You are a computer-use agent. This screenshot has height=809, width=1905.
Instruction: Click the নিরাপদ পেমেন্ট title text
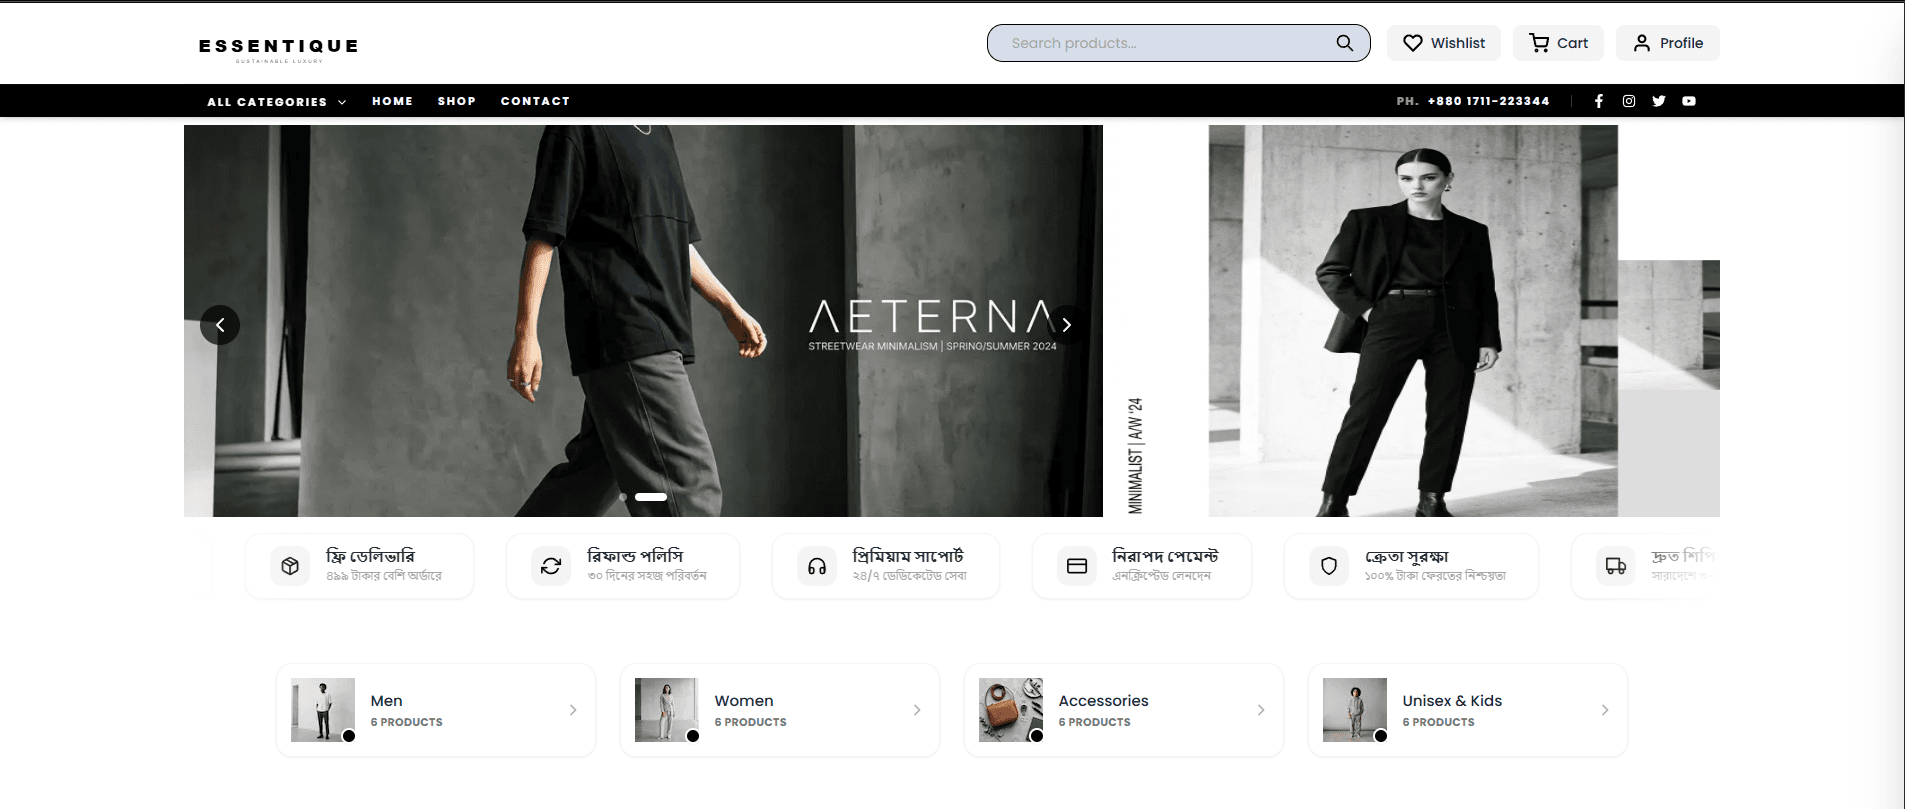[1165, 556]
